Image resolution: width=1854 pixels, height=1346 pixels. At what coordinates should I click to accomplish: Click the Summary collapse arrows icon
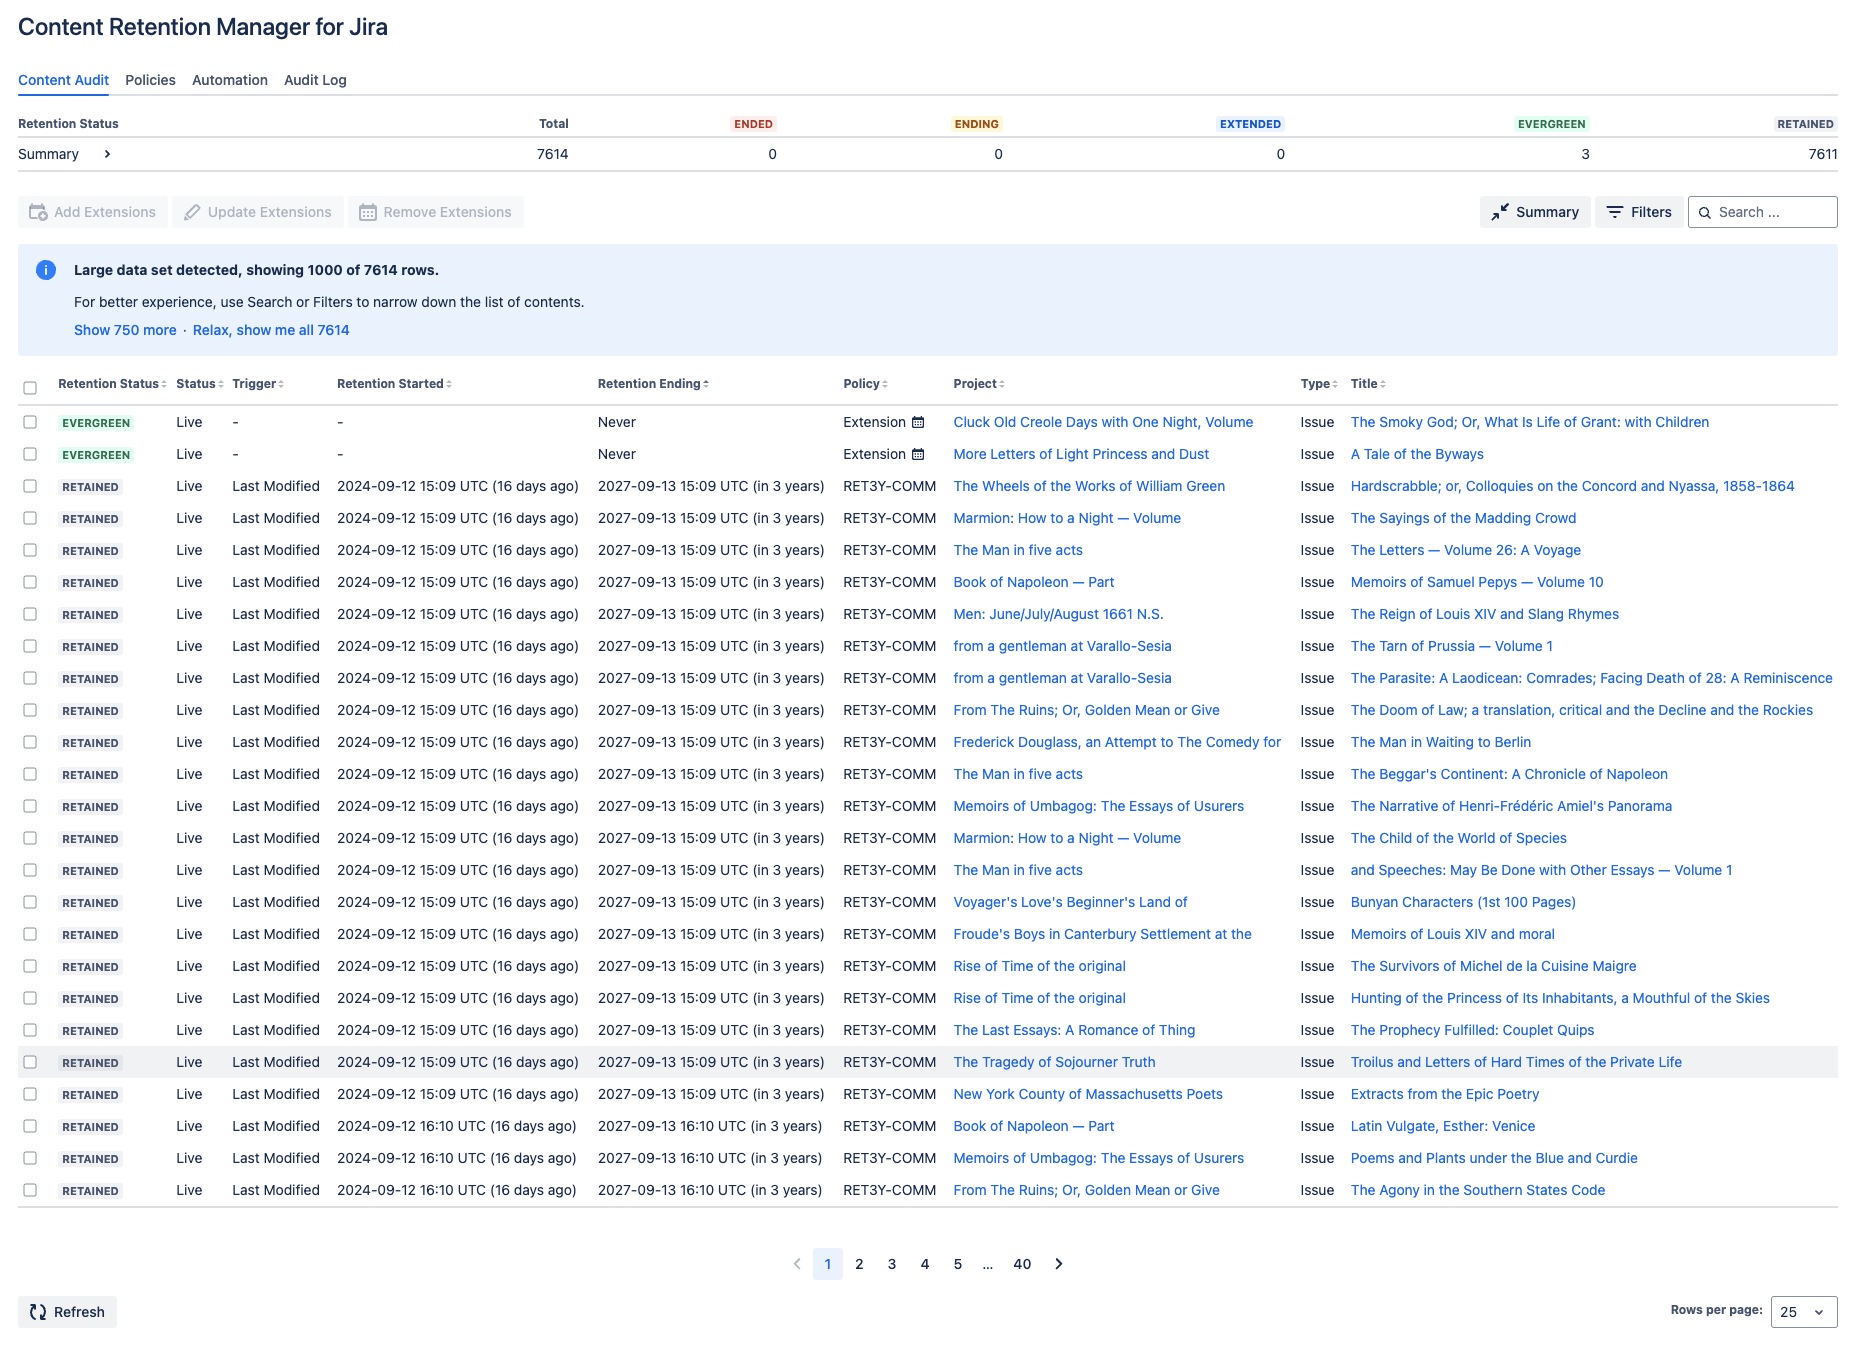pos(1499,212)
